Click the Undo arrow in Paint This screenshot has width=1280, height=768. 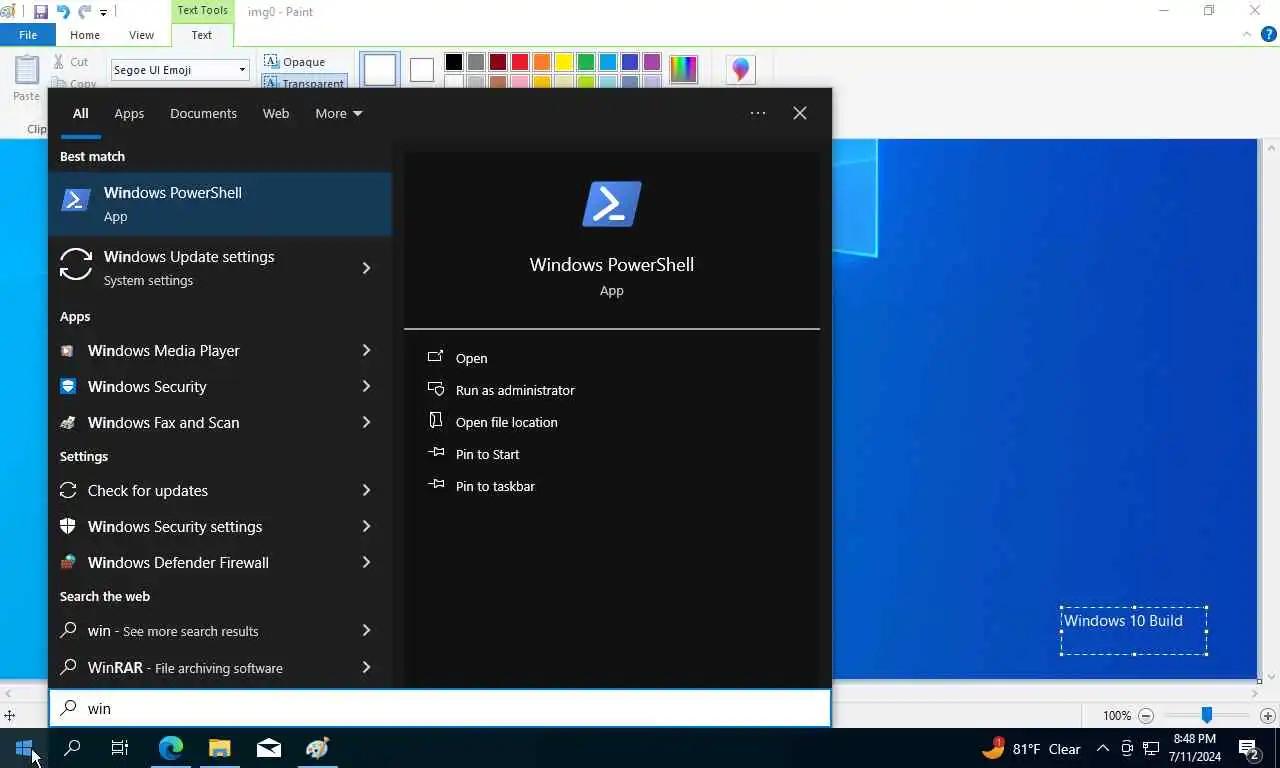point(63,12)
